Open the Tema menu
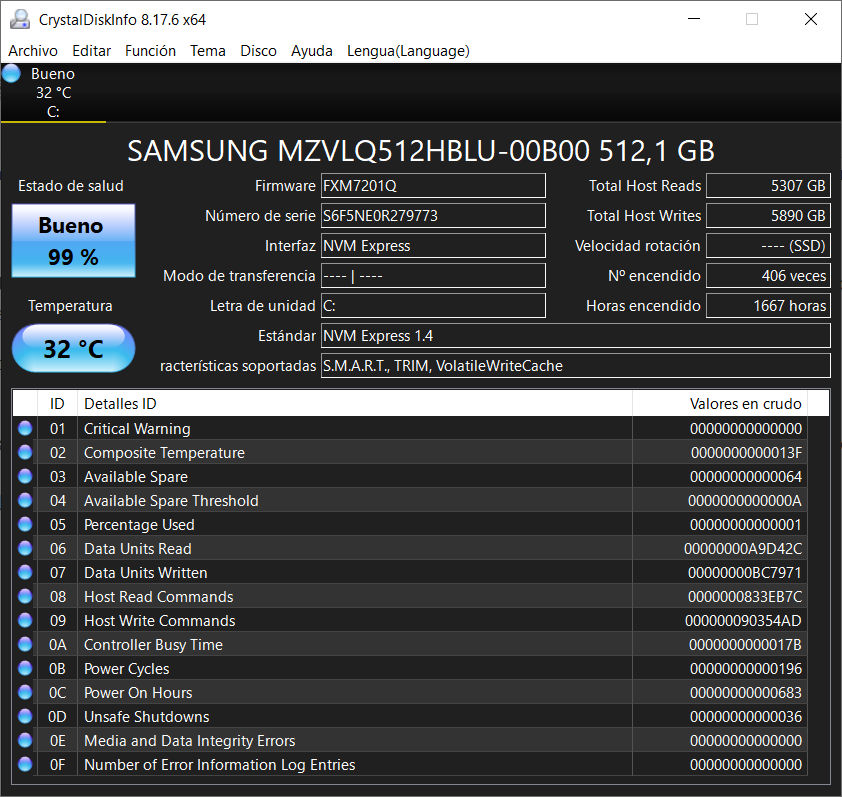Viewport: 842px width, 797px height. coord(208,50)
